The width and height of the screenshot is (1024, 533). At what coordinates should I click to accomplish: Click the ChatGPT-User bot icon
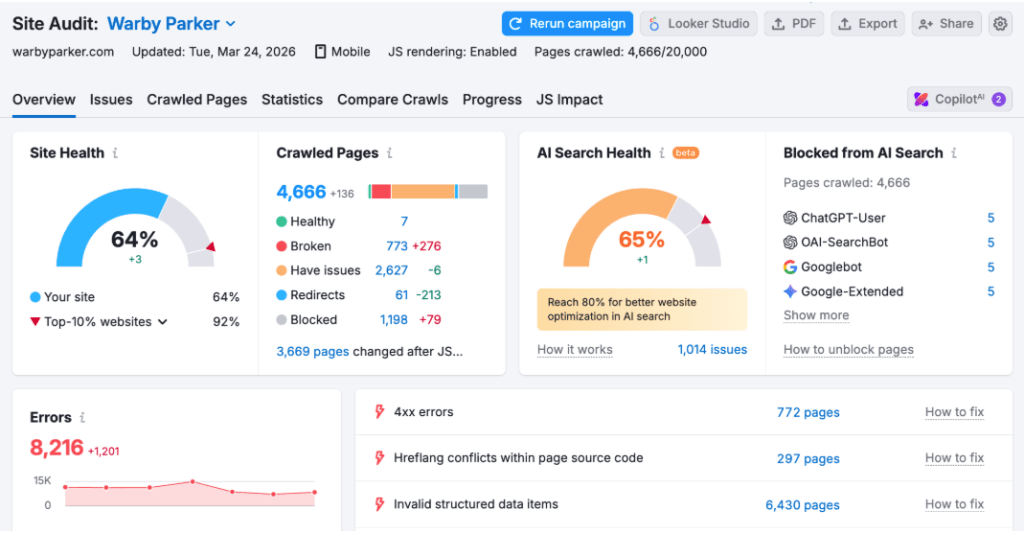click(x=790, y=218)
